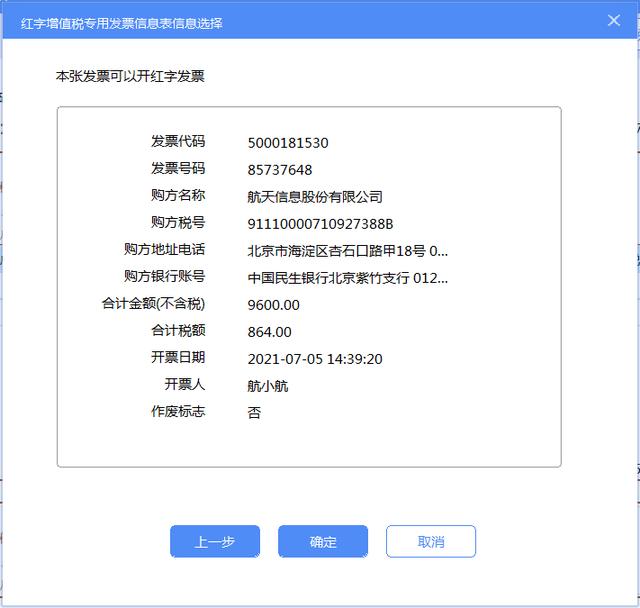Click the 合计税额 label
Screen dimensions: 640x608
[178, 330]
